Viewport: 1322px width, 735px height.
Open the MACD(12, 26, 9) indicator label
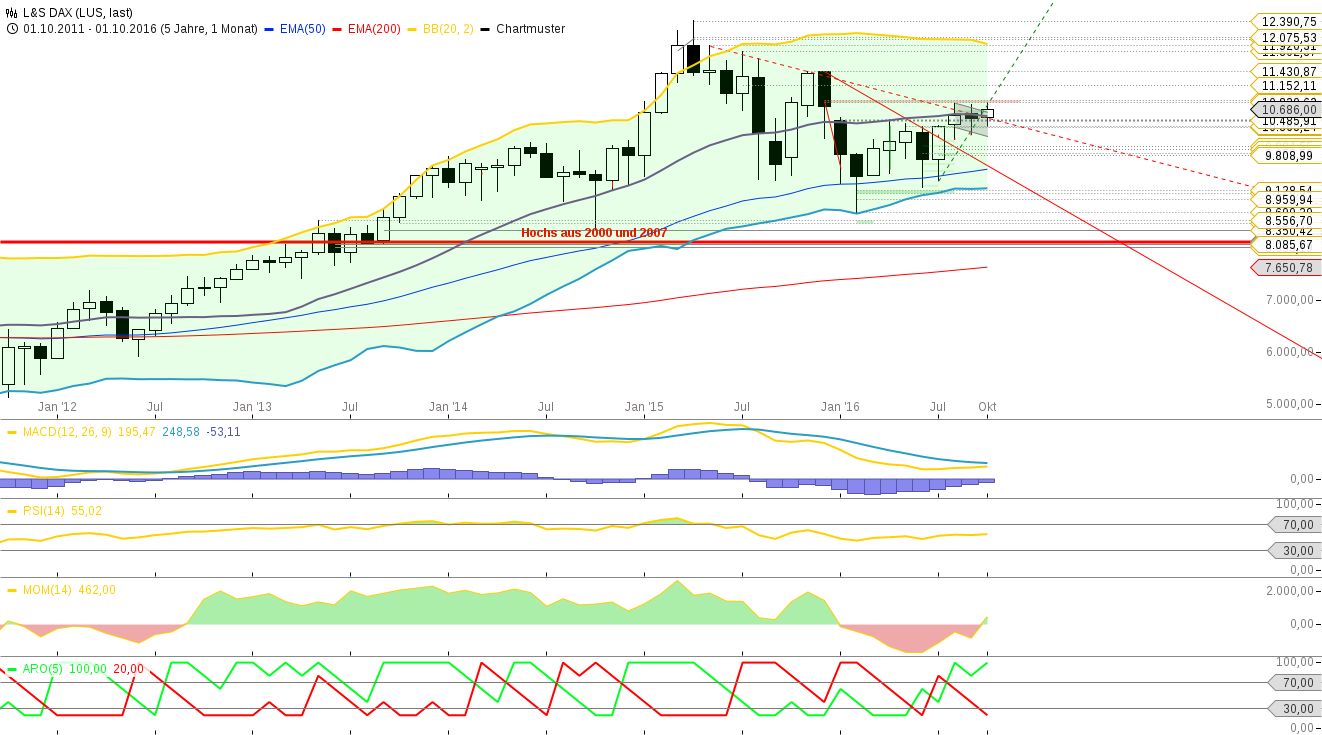(67, 431)
